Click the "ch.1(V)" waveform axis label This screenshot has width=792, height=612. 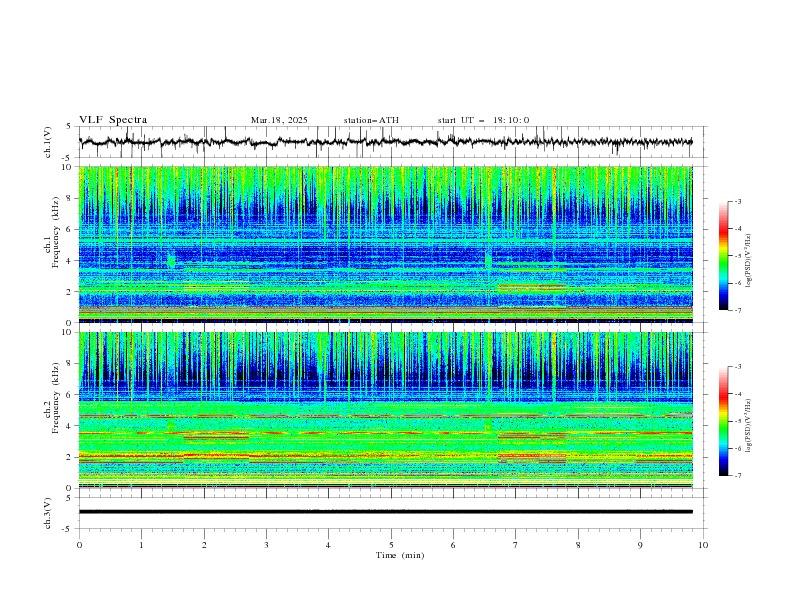[48, 142]
